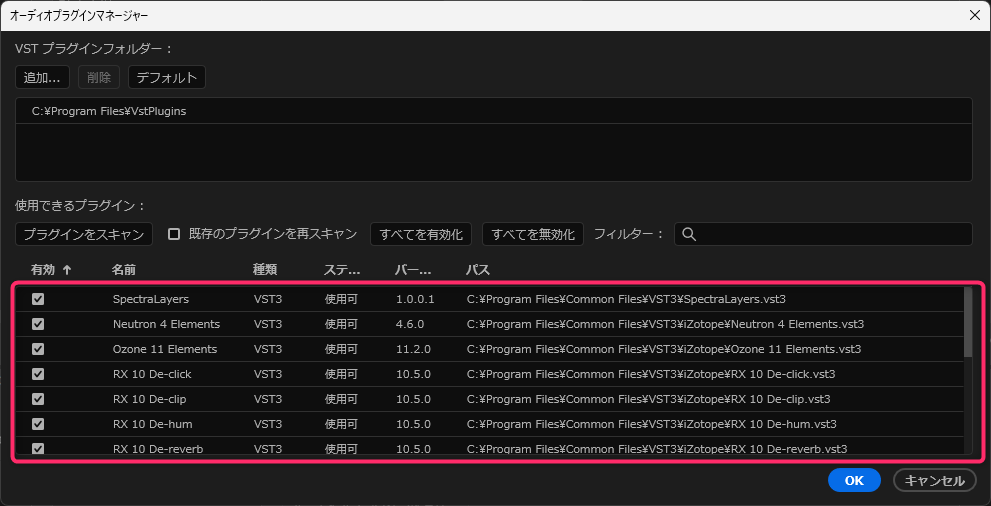Viewport: 991px width, 506px height.
Task: Select the C:¥Program Files¥VstPlugins folder entry
Action: [x=109, y=111]
